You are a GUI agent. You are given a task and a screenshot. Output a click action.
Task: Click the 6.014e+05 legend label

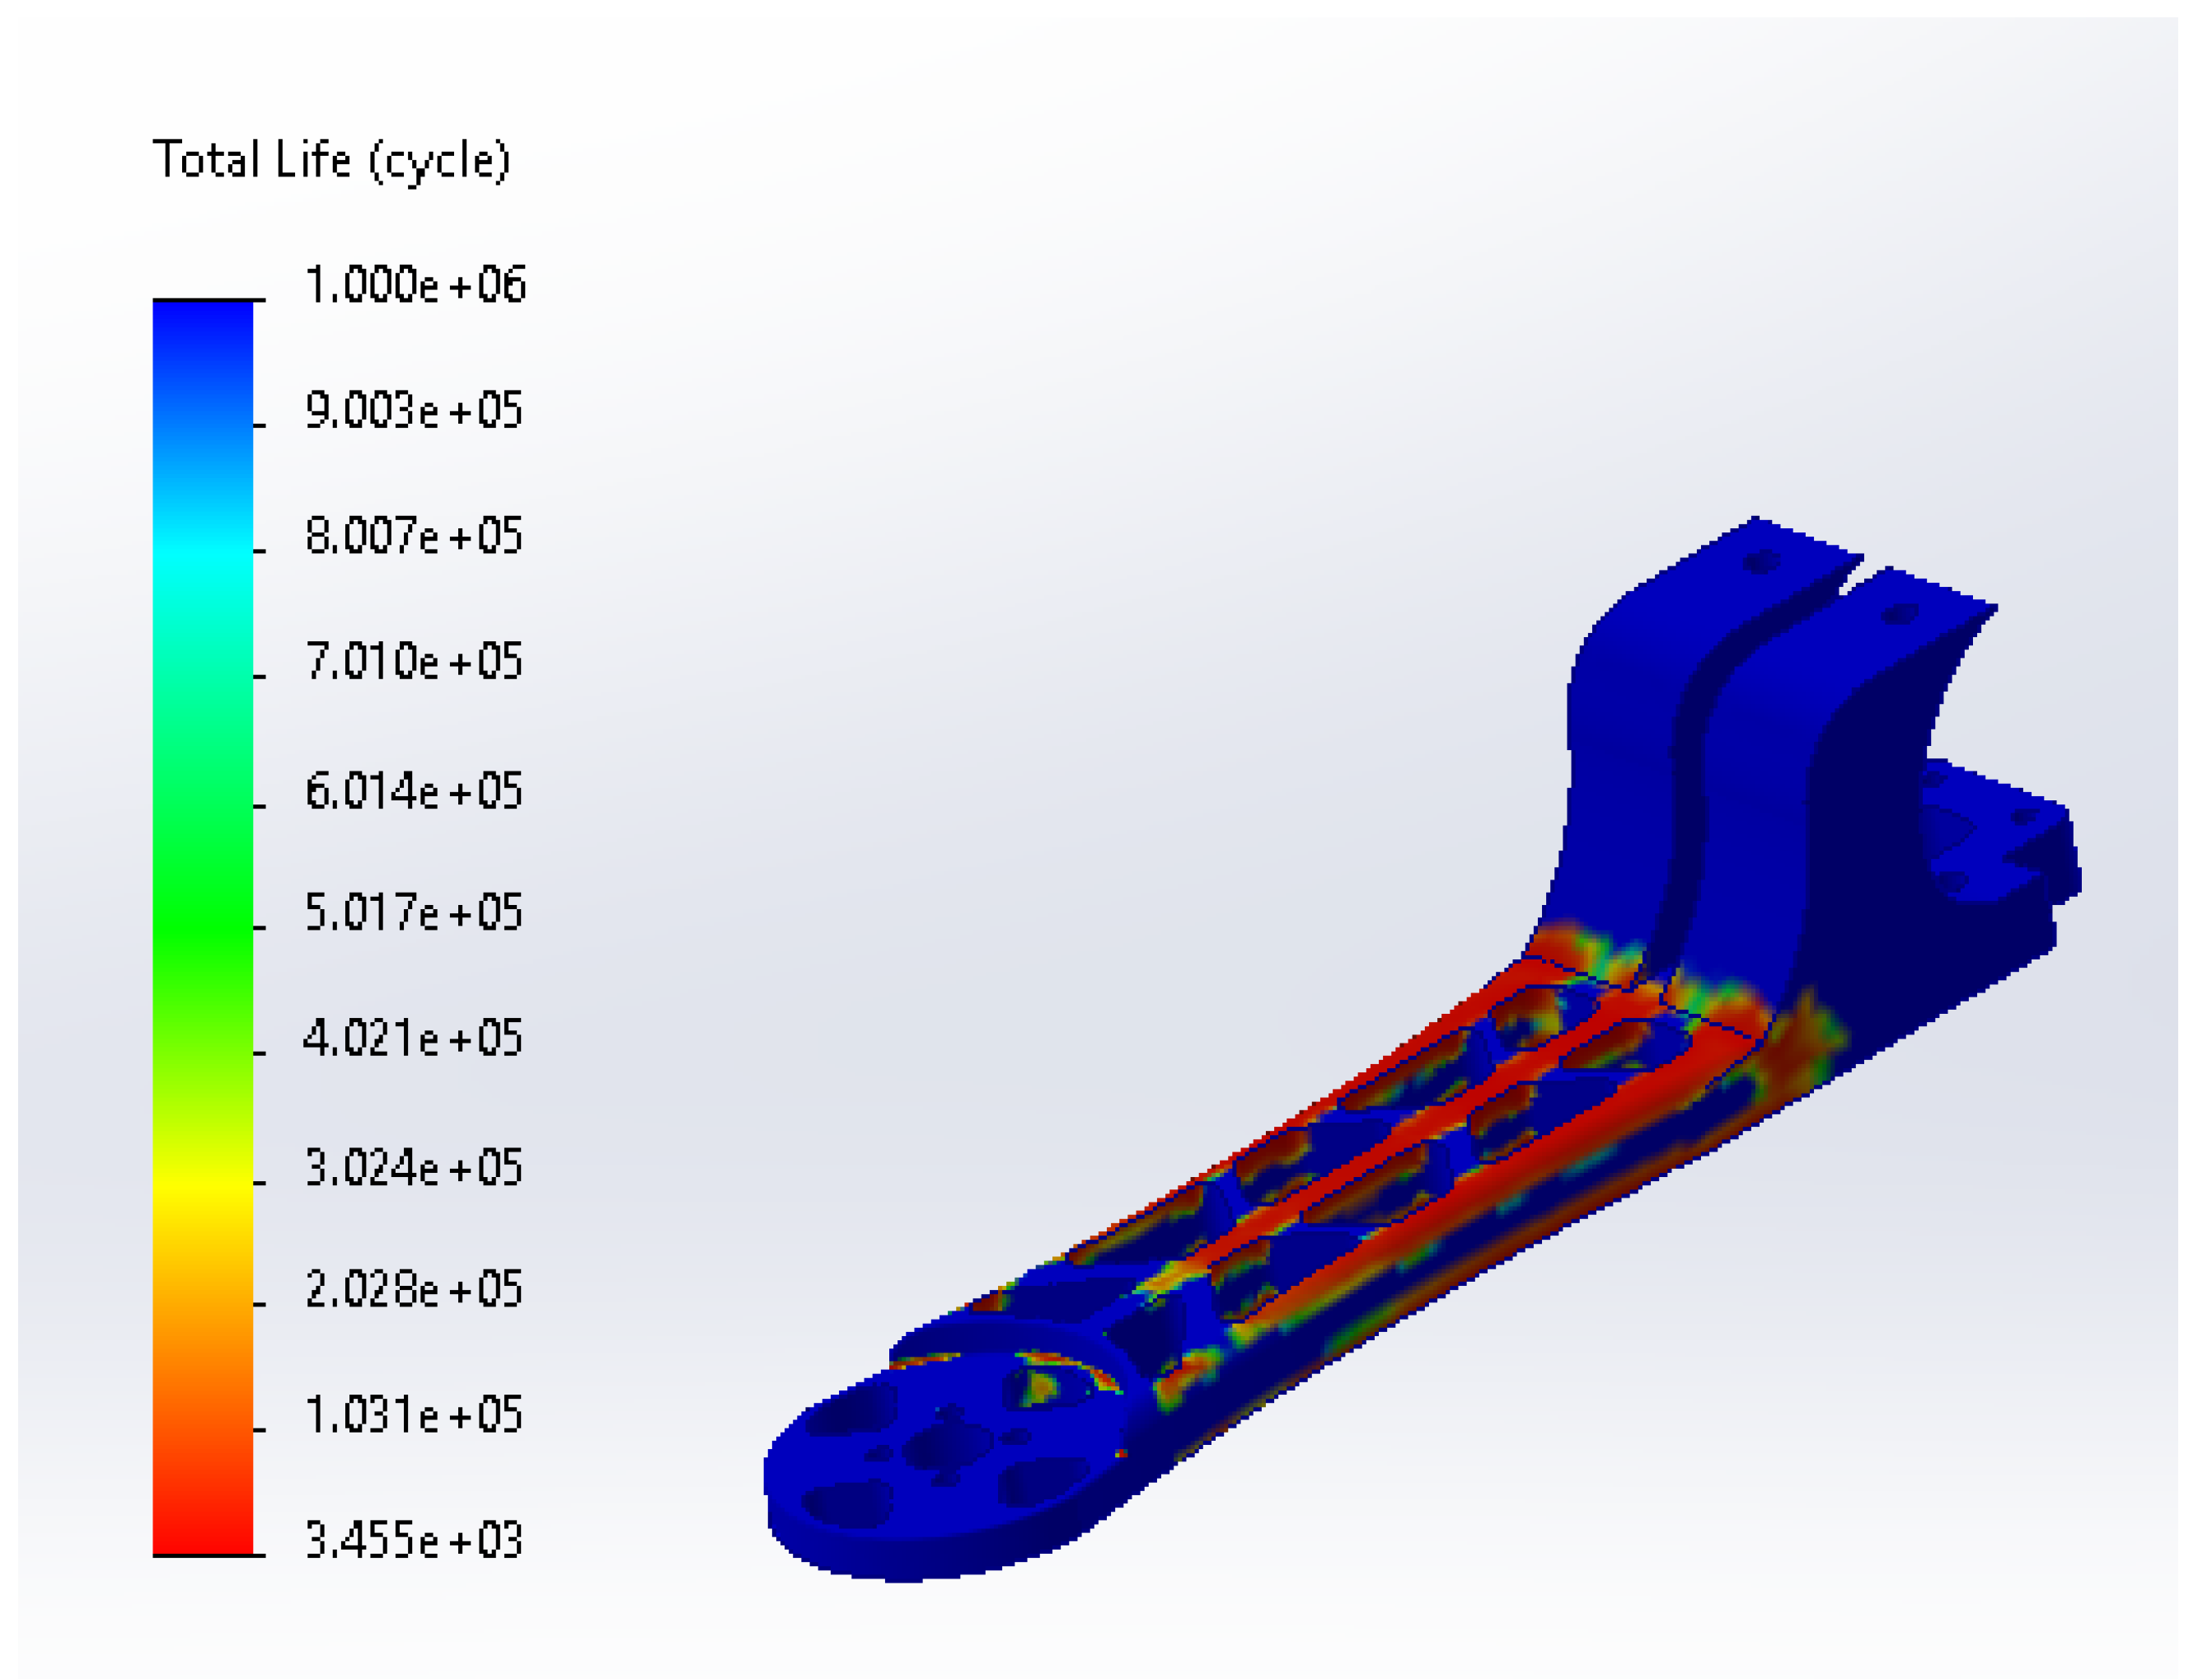click(414, 791)
